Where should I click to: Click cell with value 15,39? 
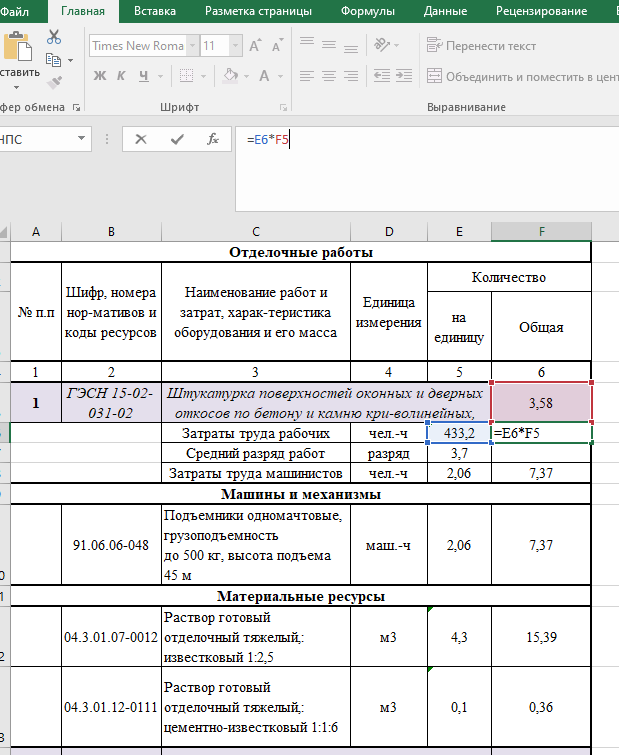point(542,637)
